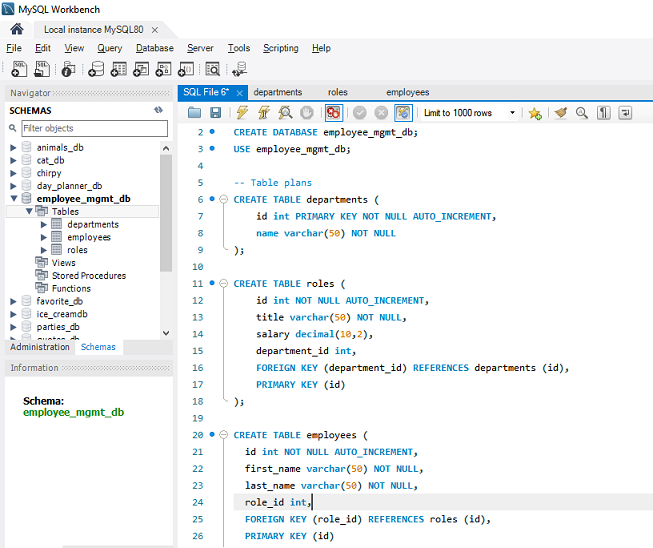Expand the ice_creamdb schema
The width and height of the screenshot is (653, 548).
(13, 314)
